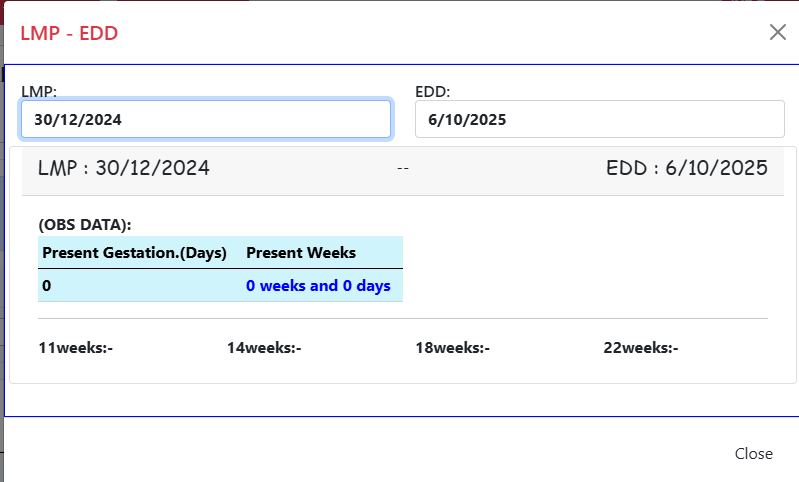Select the EDD : 6/10/2025 summary text

(687, 168)
